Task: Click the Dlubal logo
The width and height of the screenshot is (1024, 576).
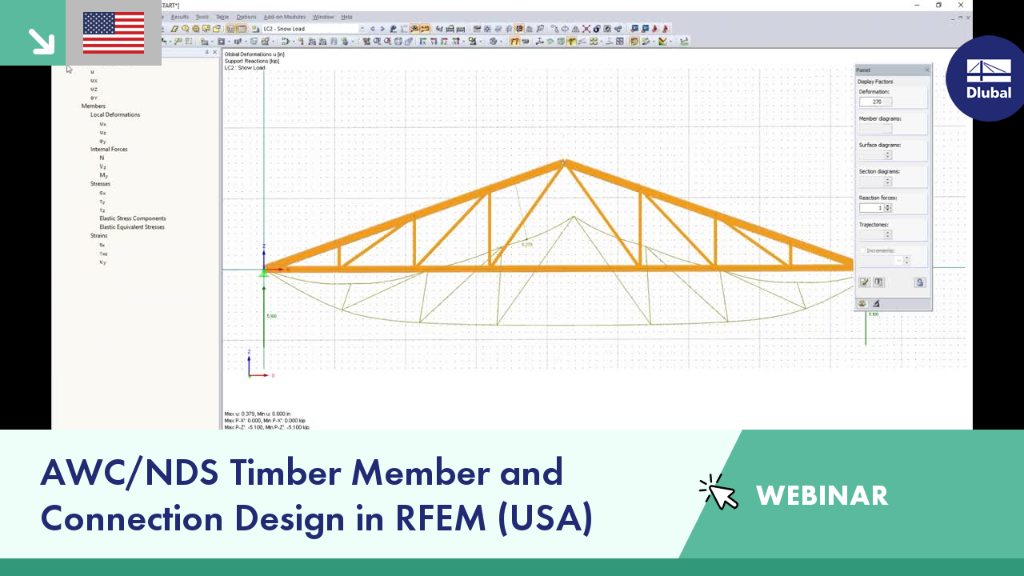Action: 988,78
